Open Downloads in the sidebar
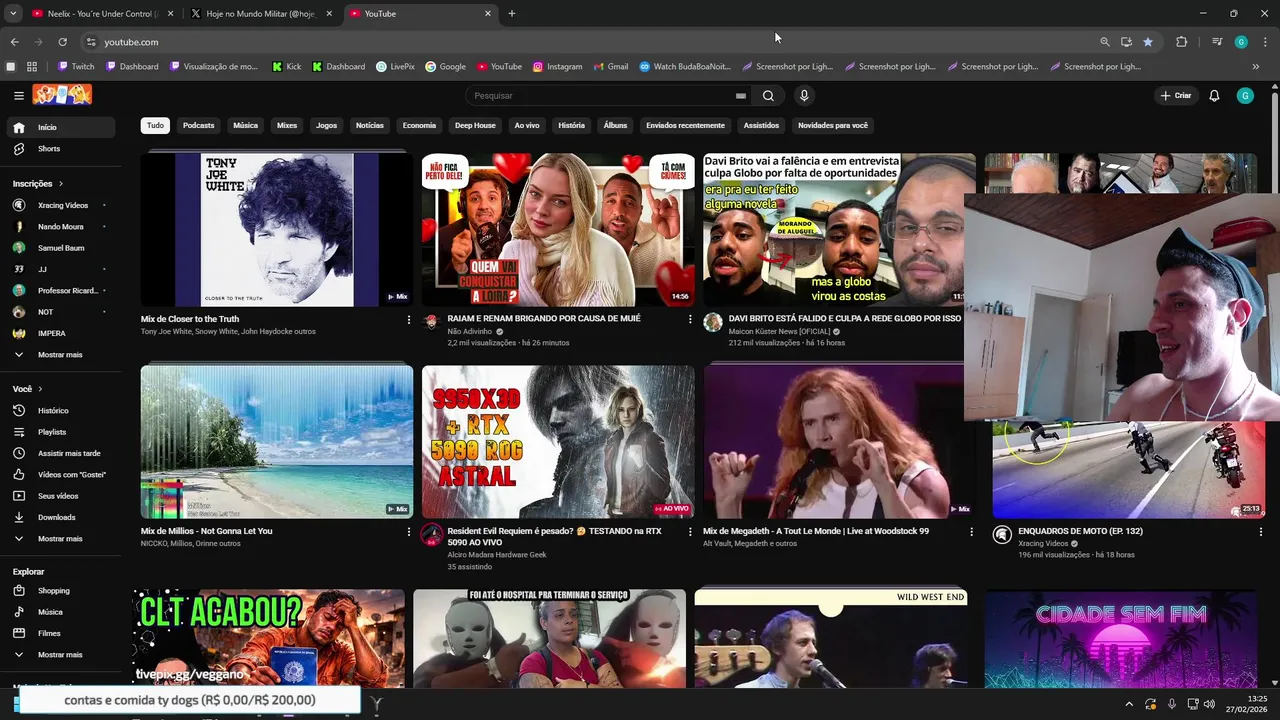The height and width of the screenshot is (720, 1280). pyautogui.click(x=63, y=517)
